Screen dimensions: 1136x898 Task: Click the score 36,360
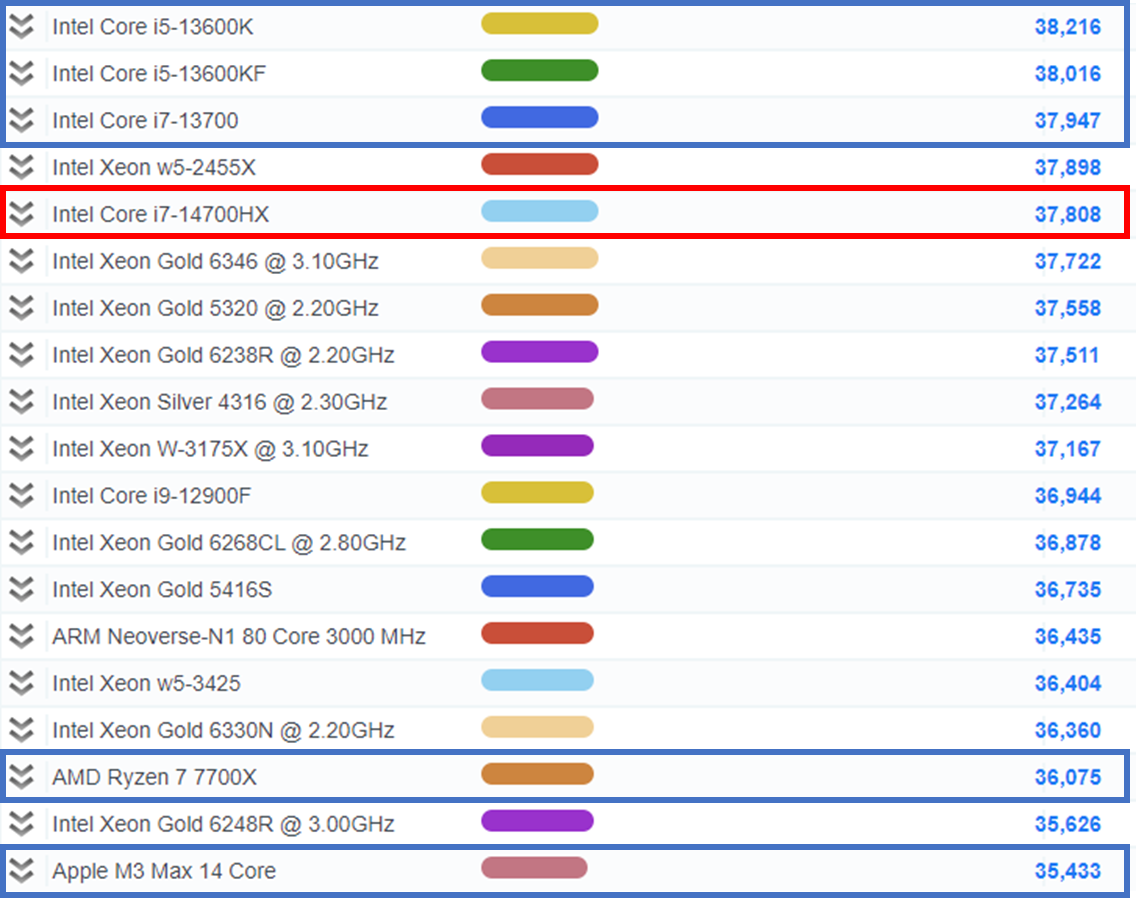coord(1068,730)
